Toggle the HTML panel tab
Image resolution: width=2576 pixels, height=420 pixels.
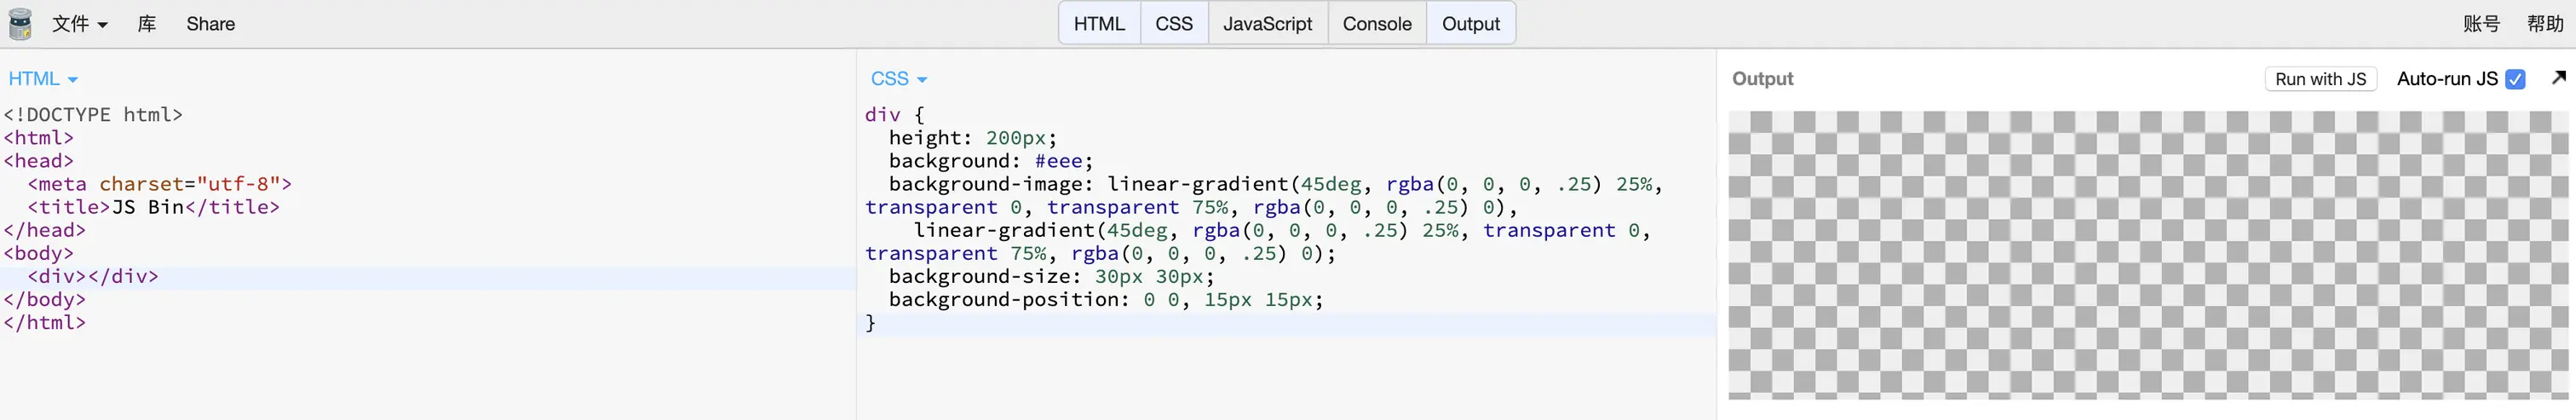point(1098,24)
